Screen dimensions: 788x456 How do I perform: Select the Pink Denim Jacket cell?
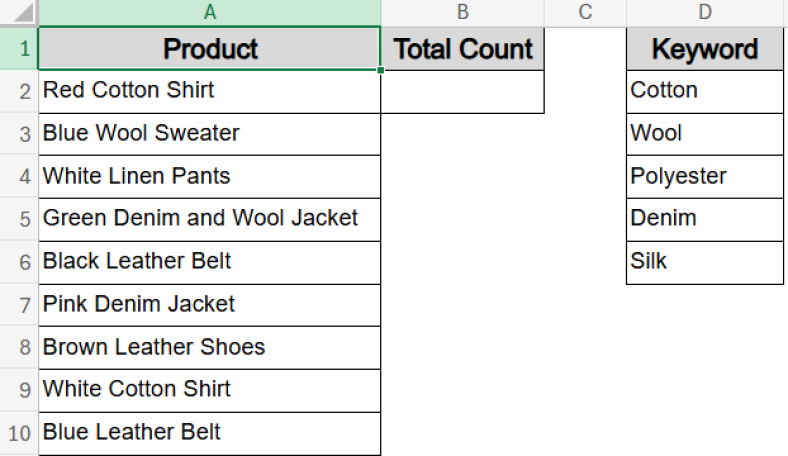tap(209, 304)
